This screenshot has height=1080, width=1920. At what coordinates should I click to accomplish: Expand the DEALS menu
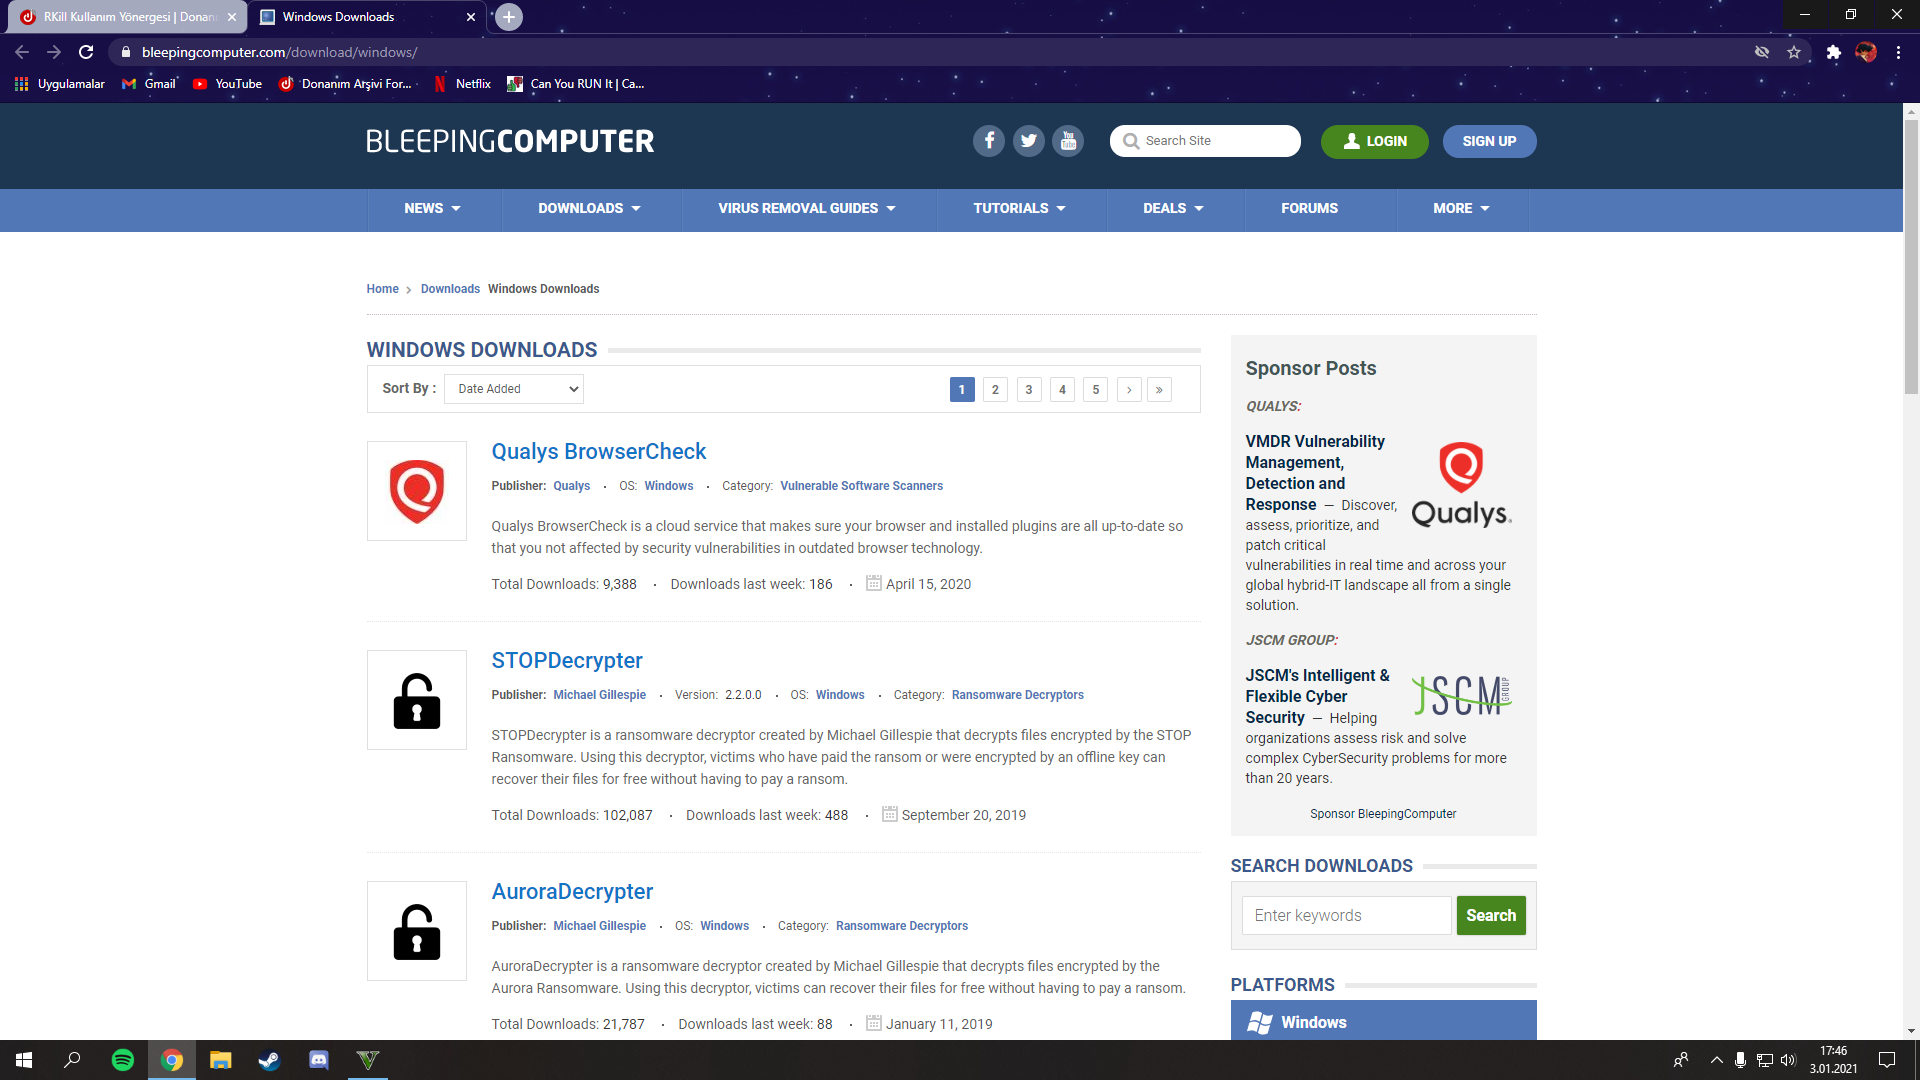pyautogui.click(x=1174, y=209)
